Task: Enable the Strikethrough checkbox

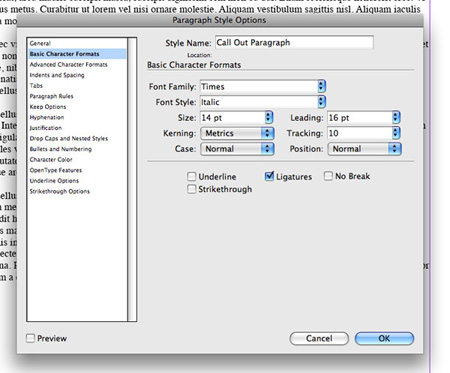Action: click(192, 189)
